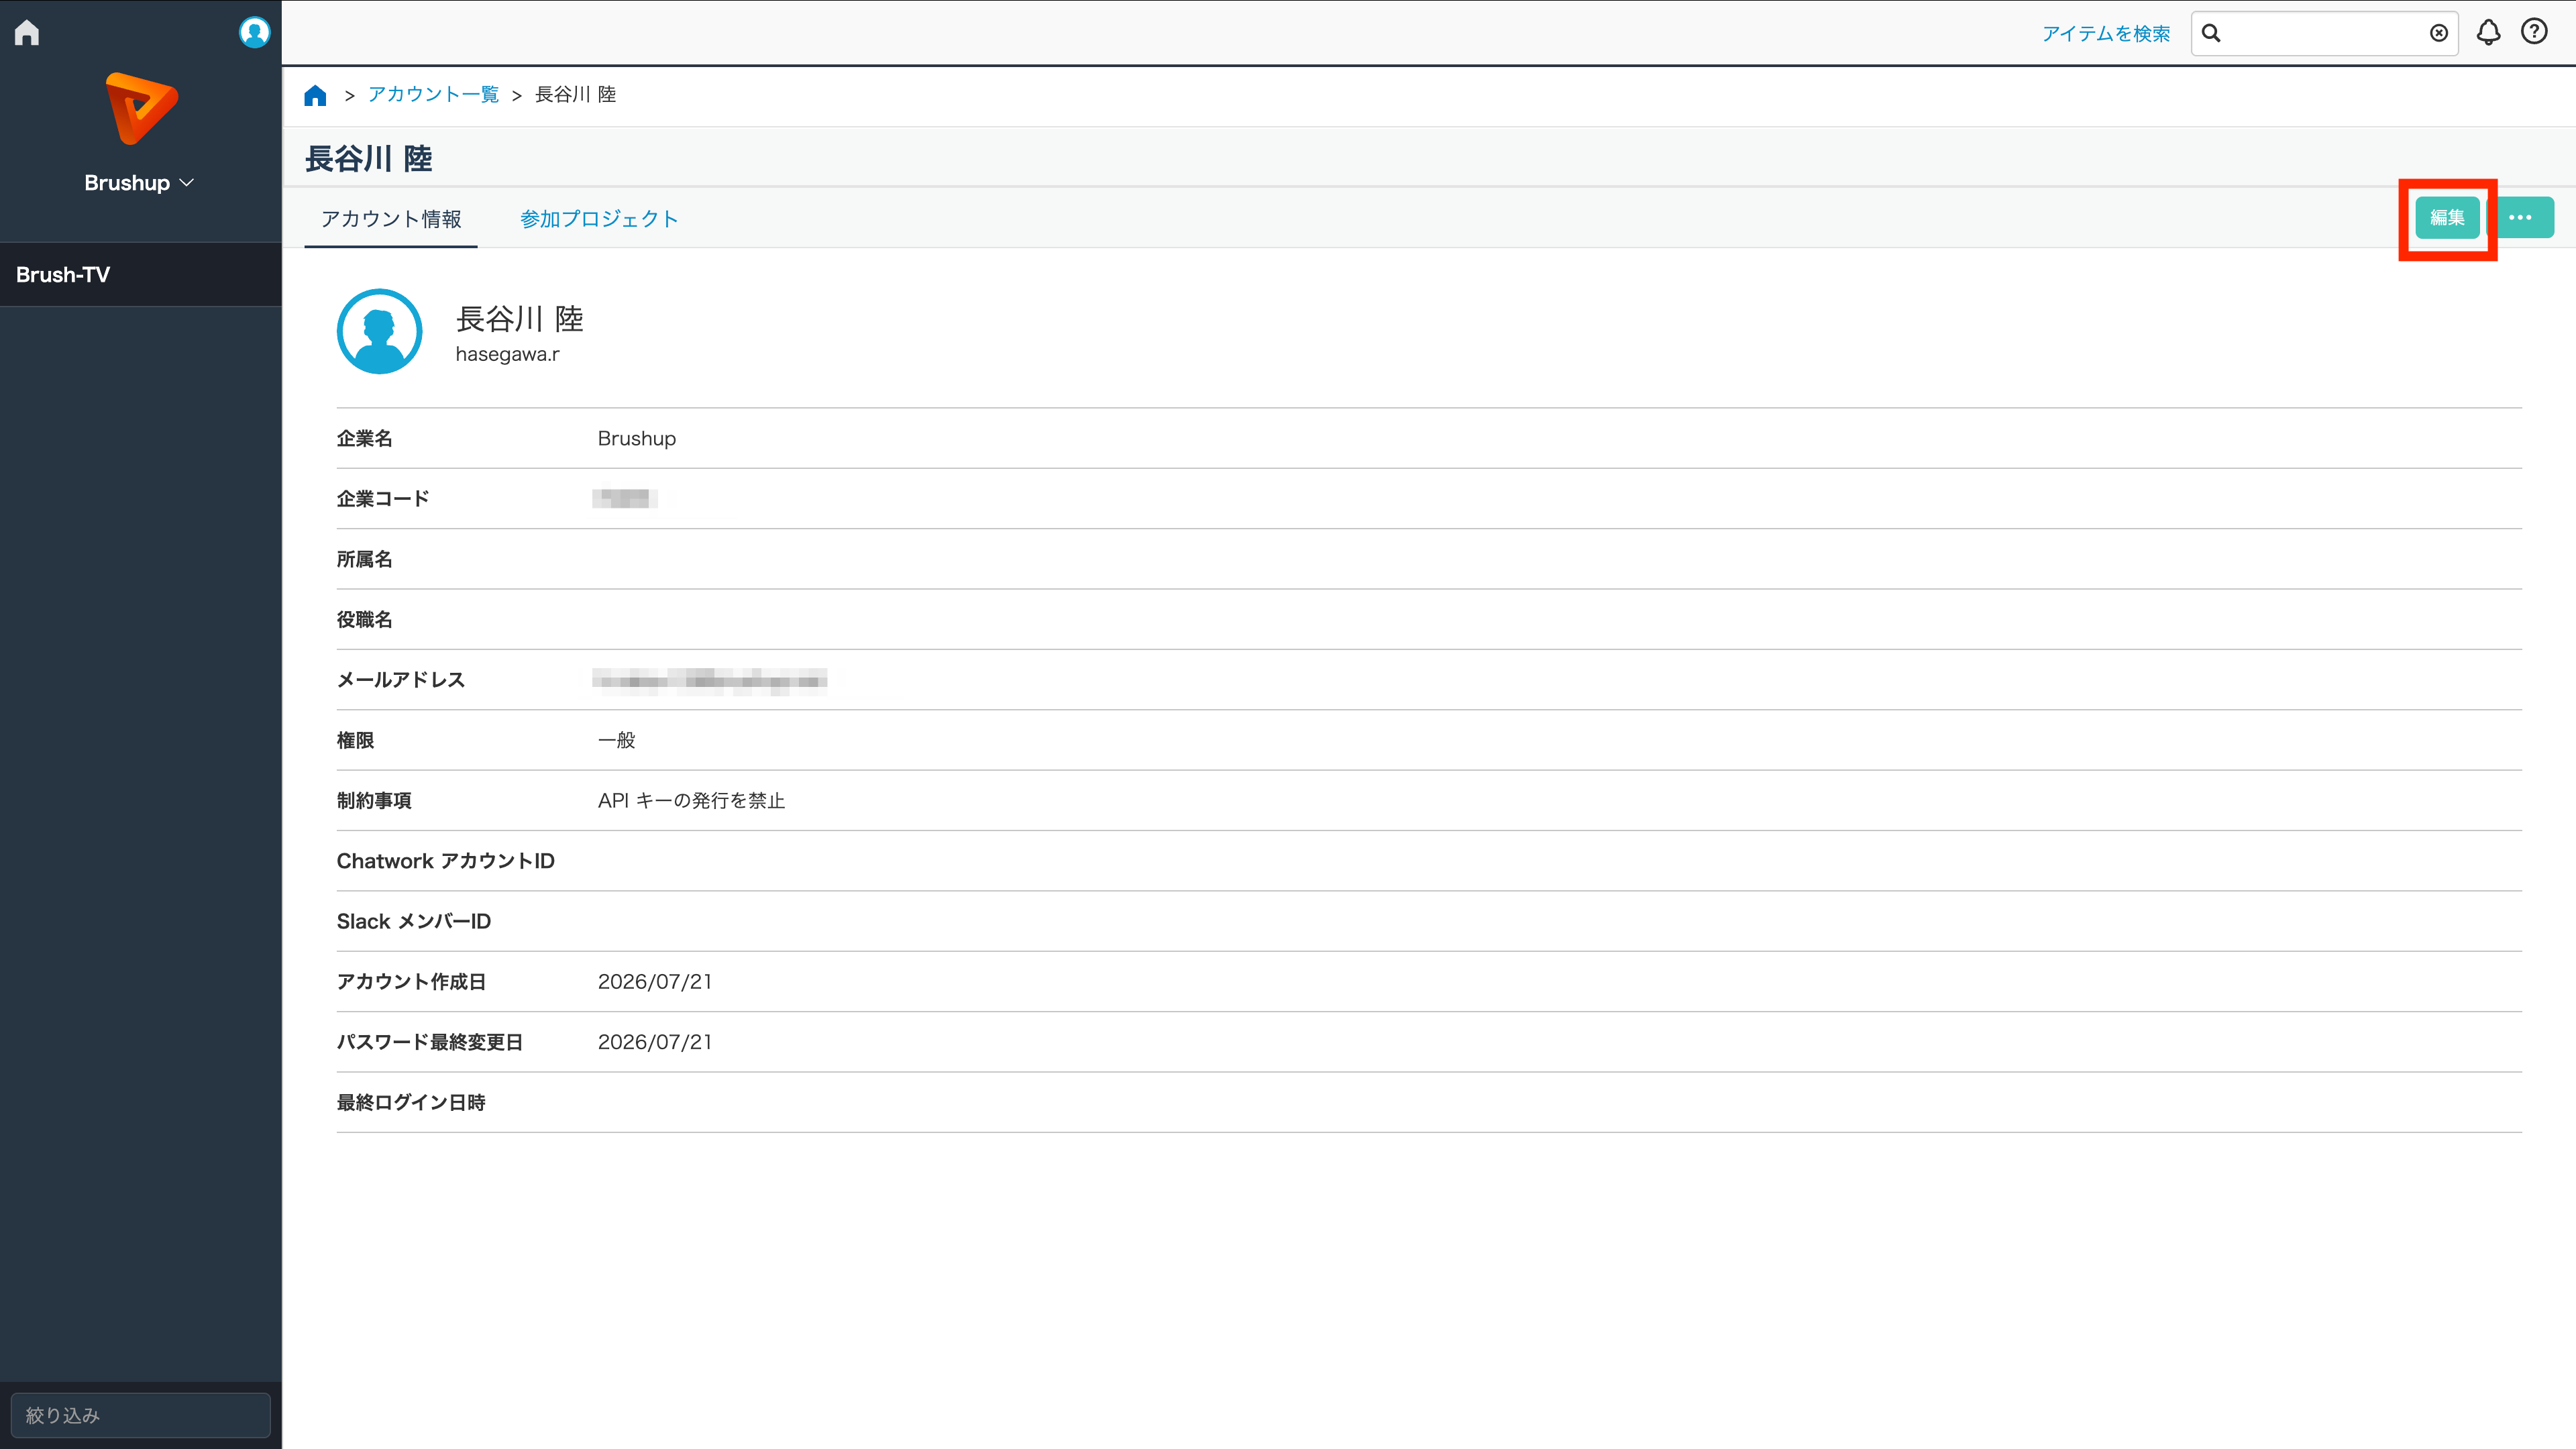This screenshot has height=1449, width=2576.
Task: Click the アカウント作成日 date 2026/07/21
Action: pos(655,982)
